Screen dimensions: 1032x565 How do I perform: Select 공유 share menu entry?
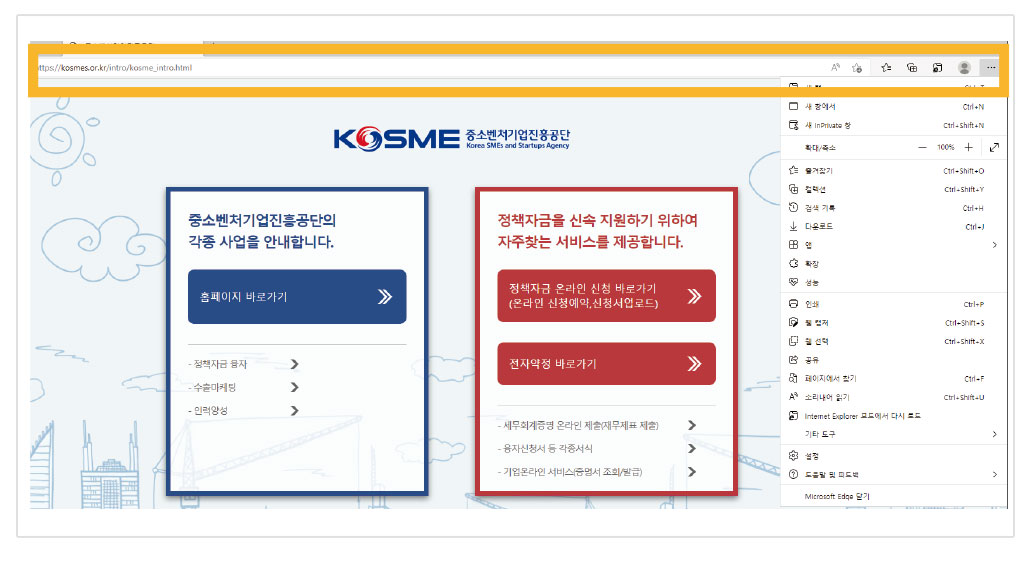894,360
